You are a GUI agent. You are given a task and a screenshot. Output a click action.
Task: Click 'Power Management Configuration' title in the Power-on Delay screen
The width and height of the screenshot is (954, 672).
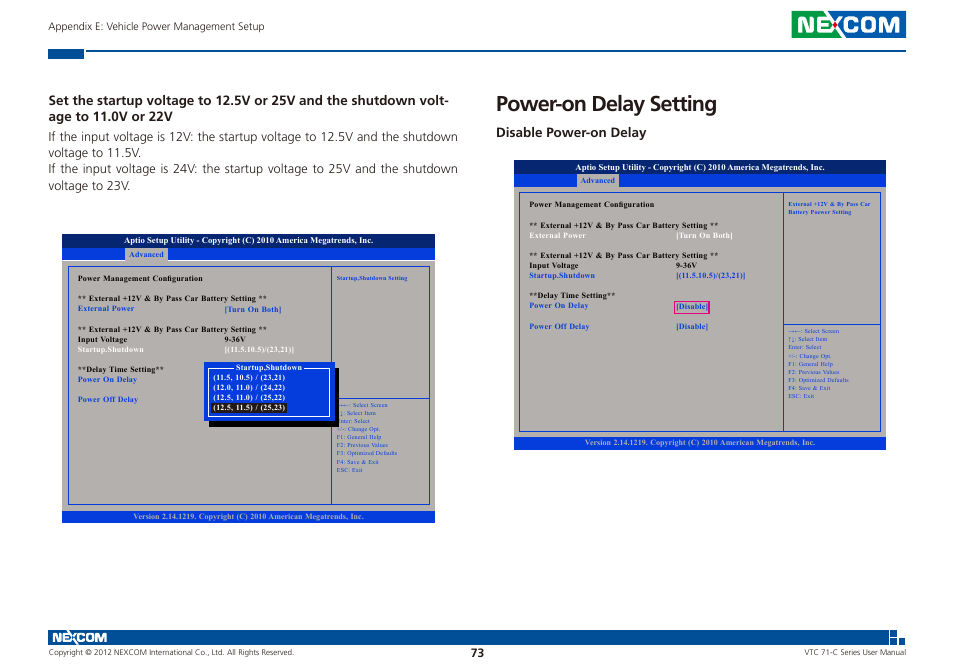(x=591, y=204)
